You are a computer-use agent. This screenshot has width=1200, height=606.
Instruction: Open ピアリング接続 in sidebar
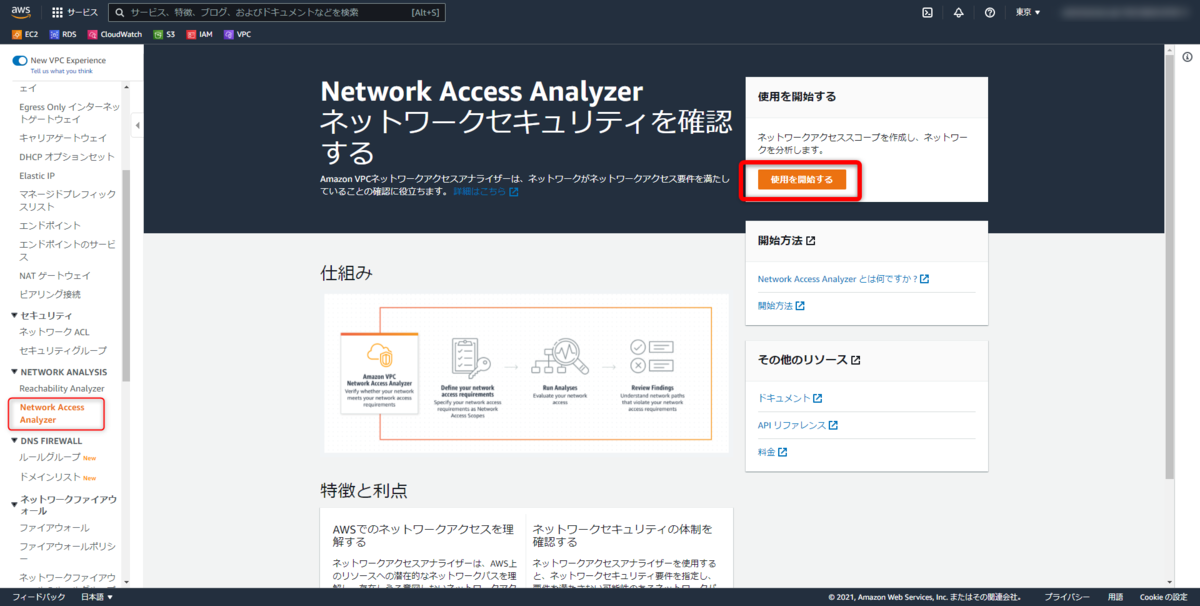click(50, 294)
